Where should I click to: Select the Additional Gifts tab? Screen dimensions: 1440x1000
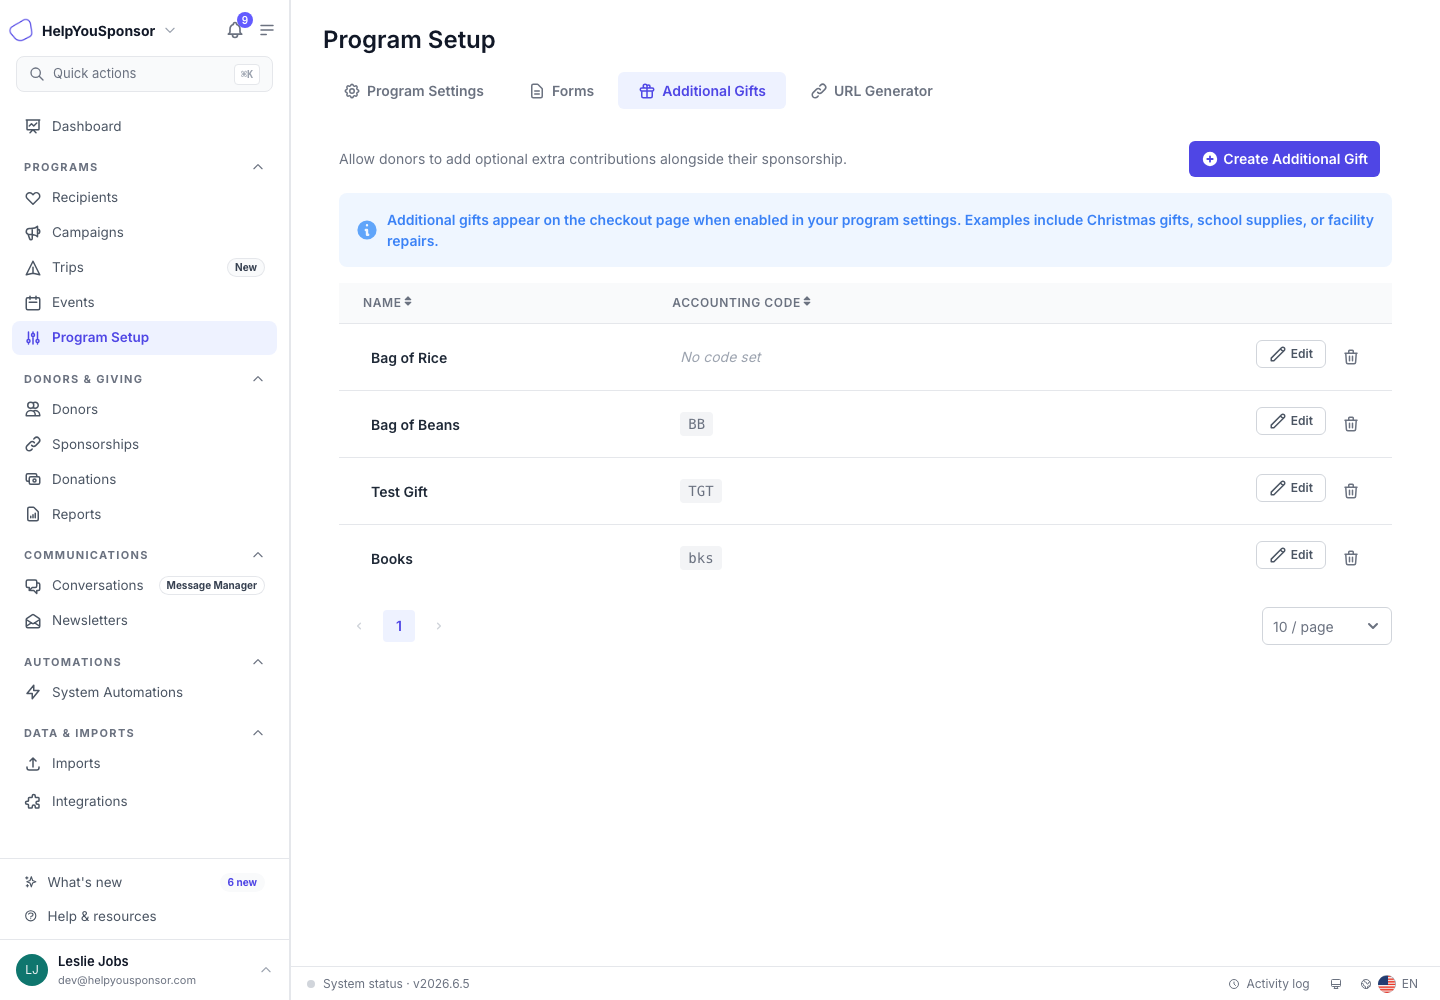(702, 91)
